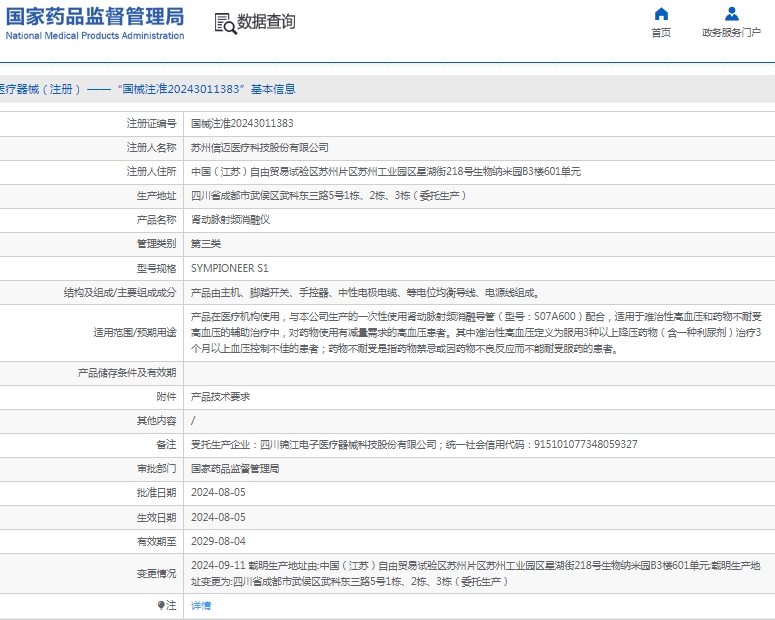Click the National Medical Products Administration subtitle
The image size is (775, 620).
[95, 36]
